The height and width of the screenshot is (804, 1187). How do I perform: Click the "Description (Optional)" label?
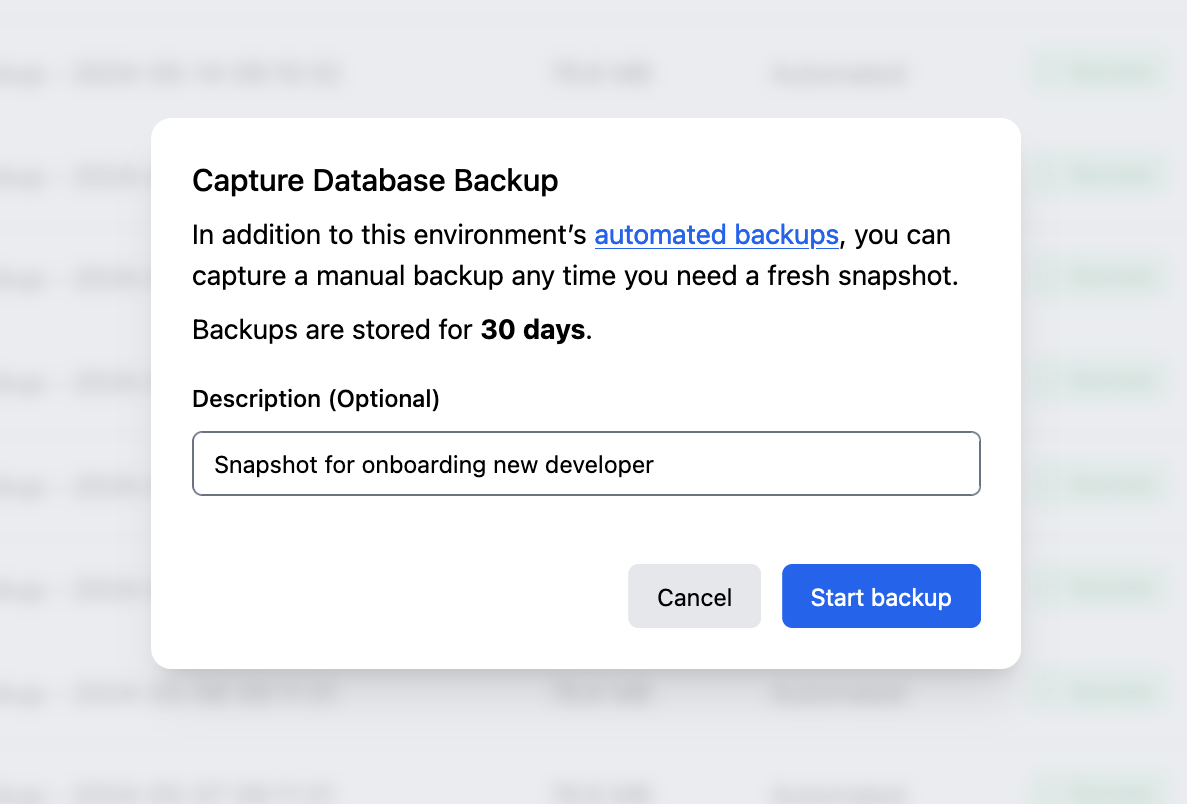tap(315, 398)
